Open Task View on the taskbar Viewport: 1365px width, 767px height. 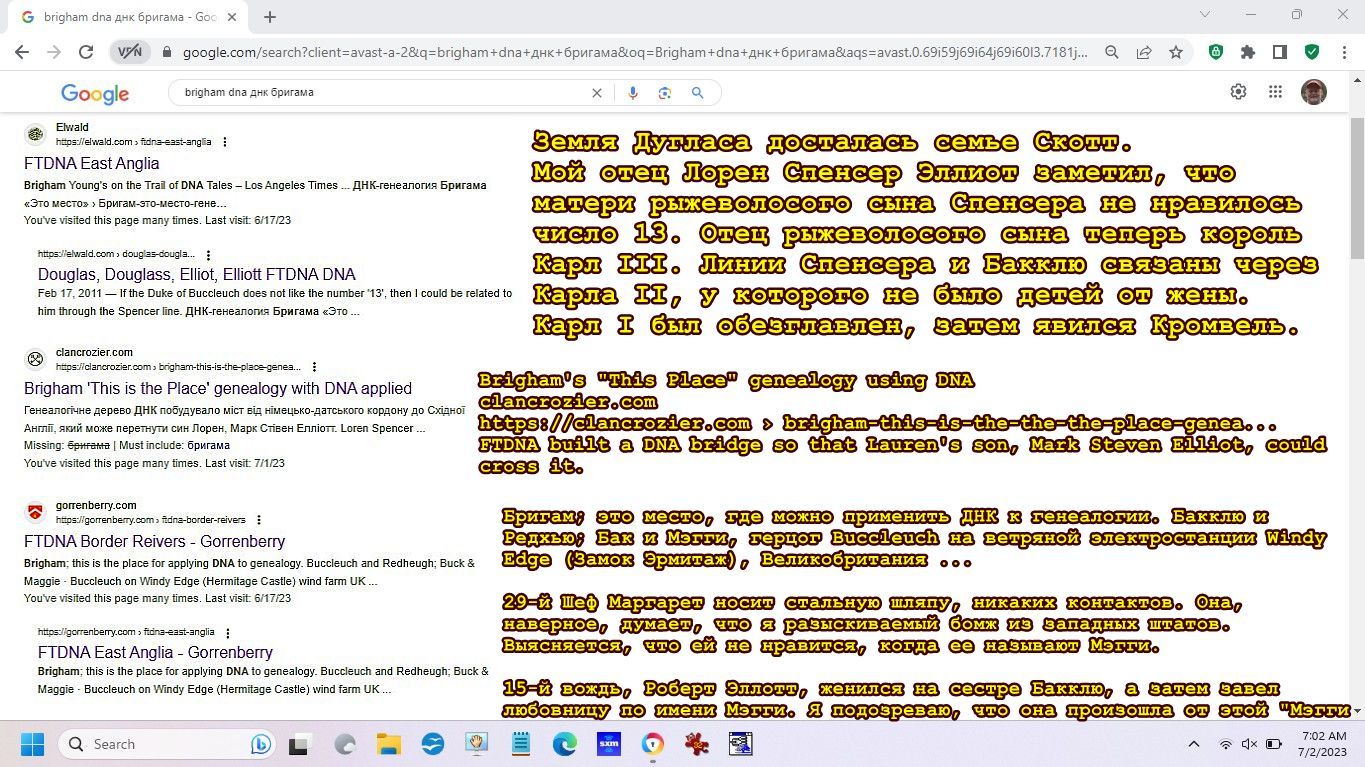(x=298, y=744)
